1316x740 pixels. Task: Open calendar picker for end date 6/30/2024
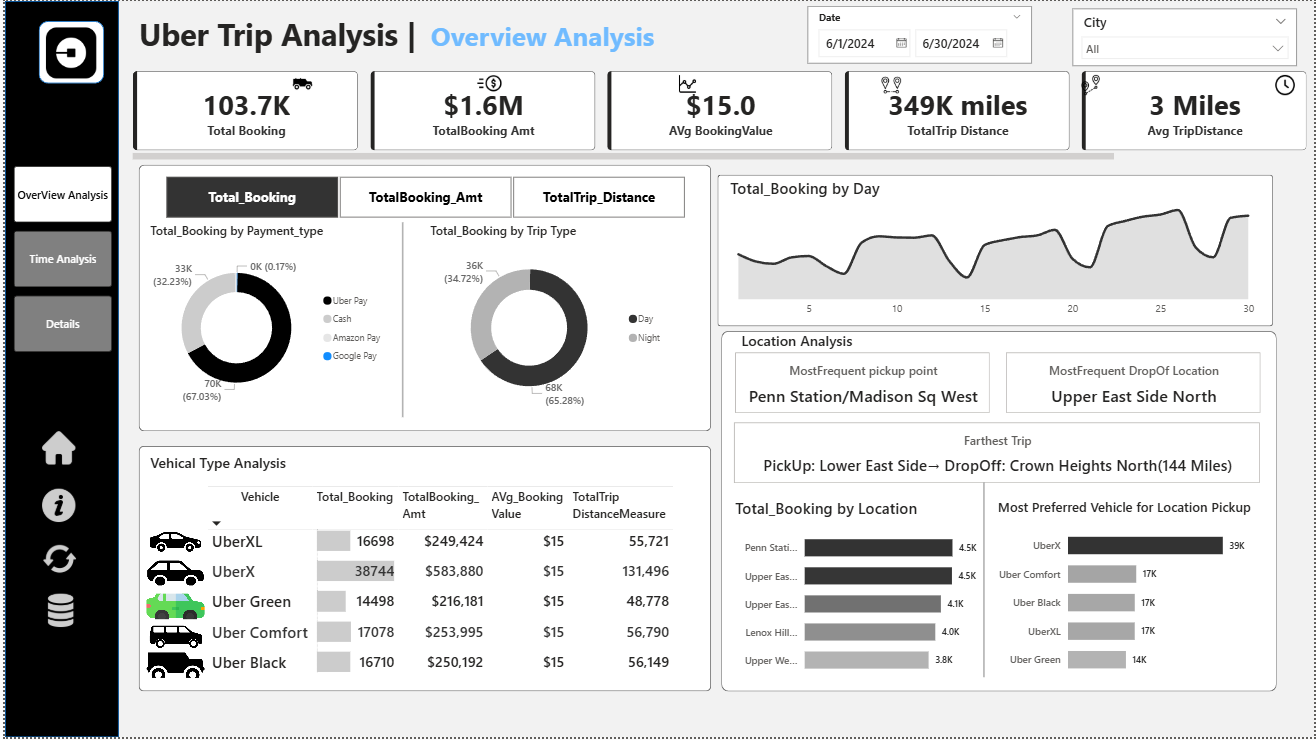998,43
